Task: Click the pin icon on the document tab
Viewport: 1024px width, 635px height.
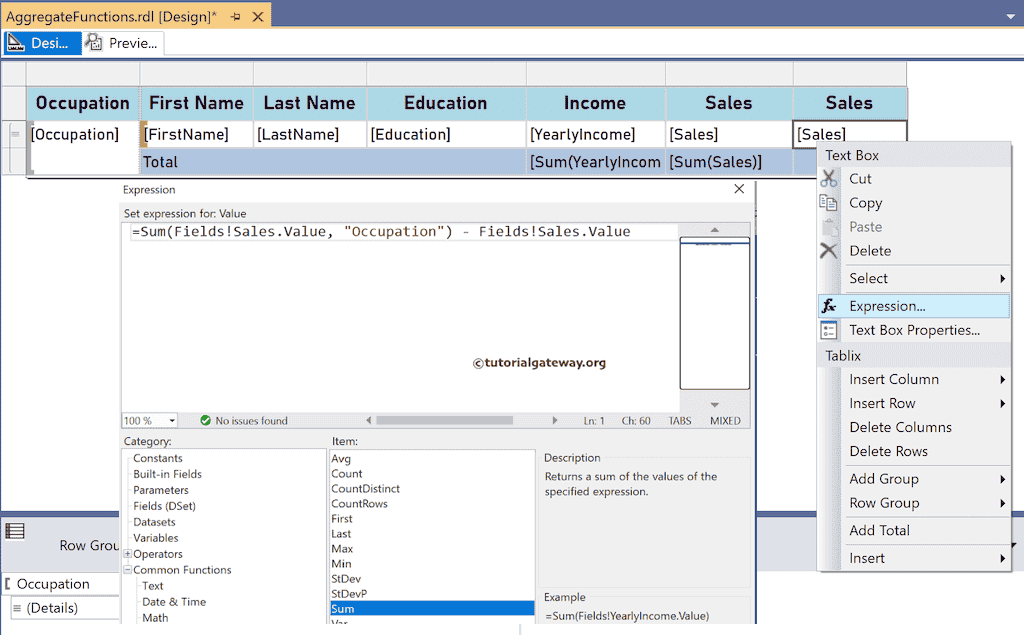Action: tap(236, 16)
